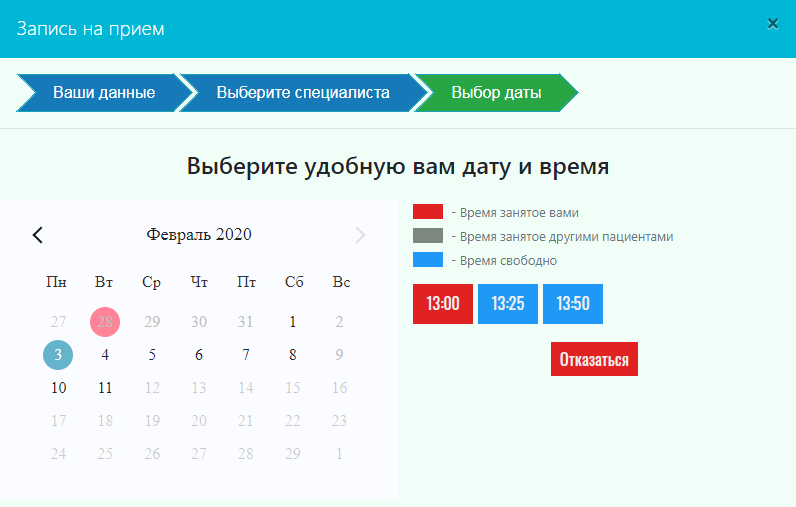Select highlighted date 3 in calendar
The image size is (796, 507).
coord(58,355)
